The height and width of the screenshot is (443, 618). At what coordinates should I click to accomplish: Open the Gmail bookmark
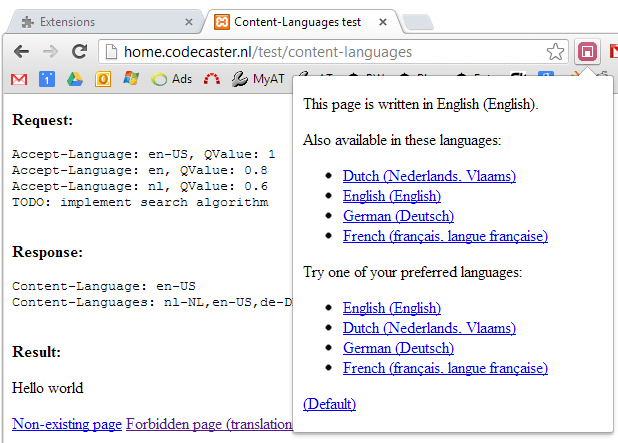pos(19,79)
